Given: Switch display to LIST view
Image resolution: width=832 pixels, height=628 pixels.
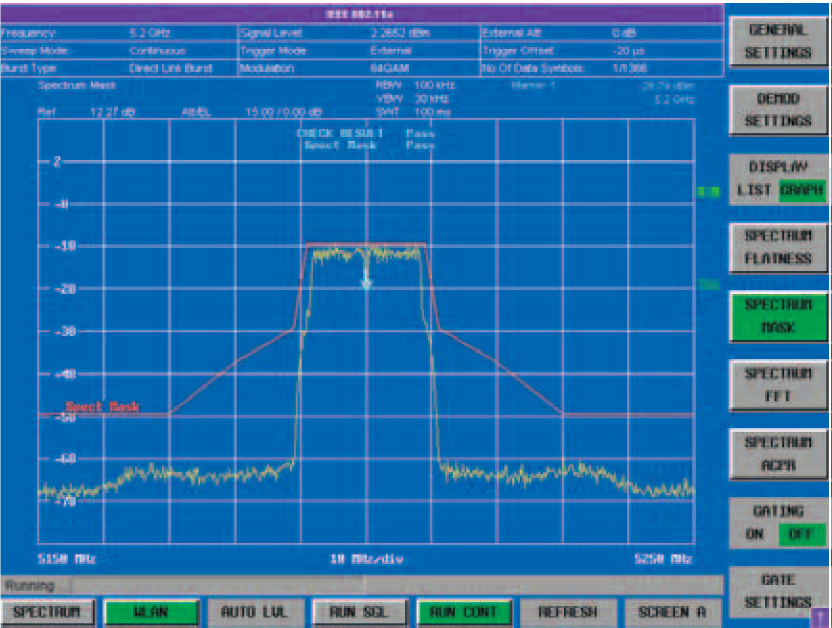Looking at the screenshot, I should (x=755, y=189).
